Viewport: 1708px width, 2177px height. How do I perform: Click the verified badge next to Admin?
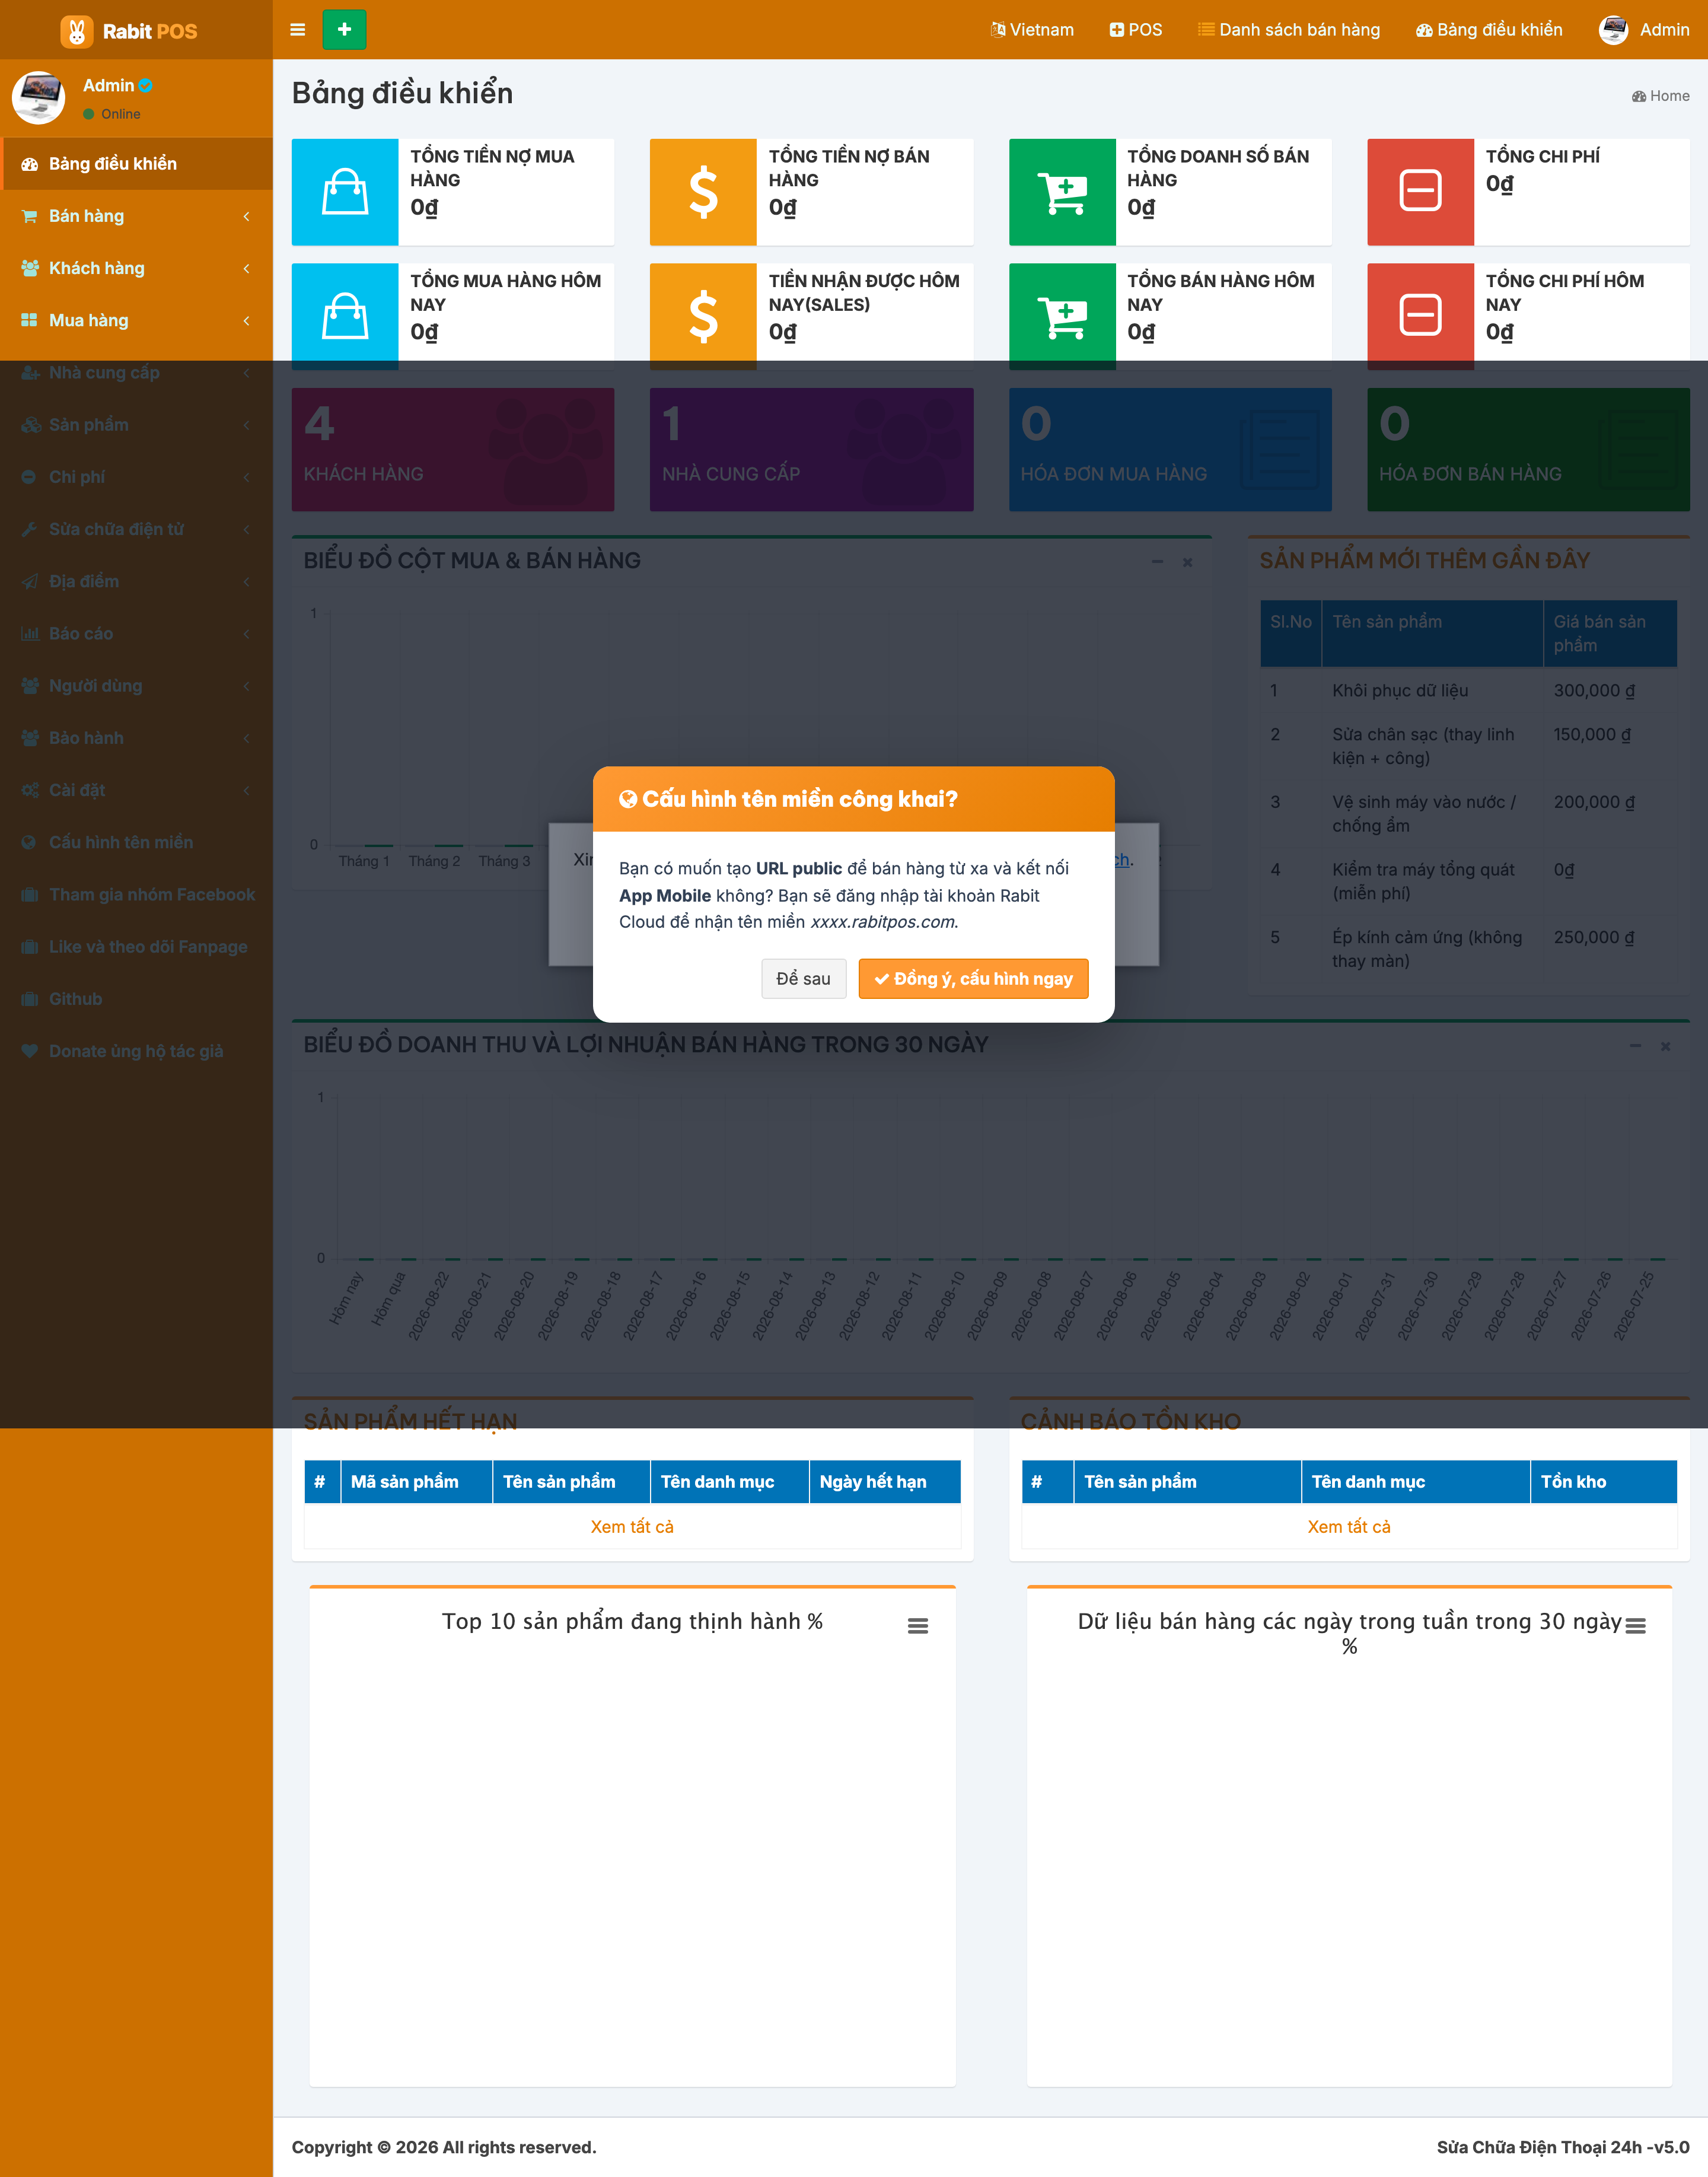pos(146,86)
